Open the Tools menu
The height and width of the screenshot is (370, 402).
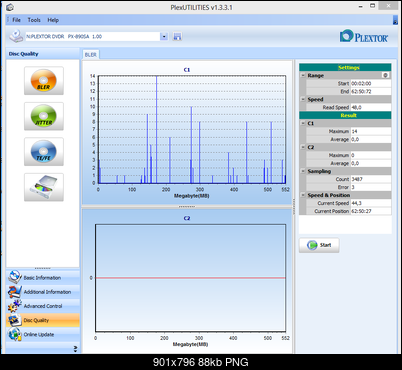pos(34,20)
